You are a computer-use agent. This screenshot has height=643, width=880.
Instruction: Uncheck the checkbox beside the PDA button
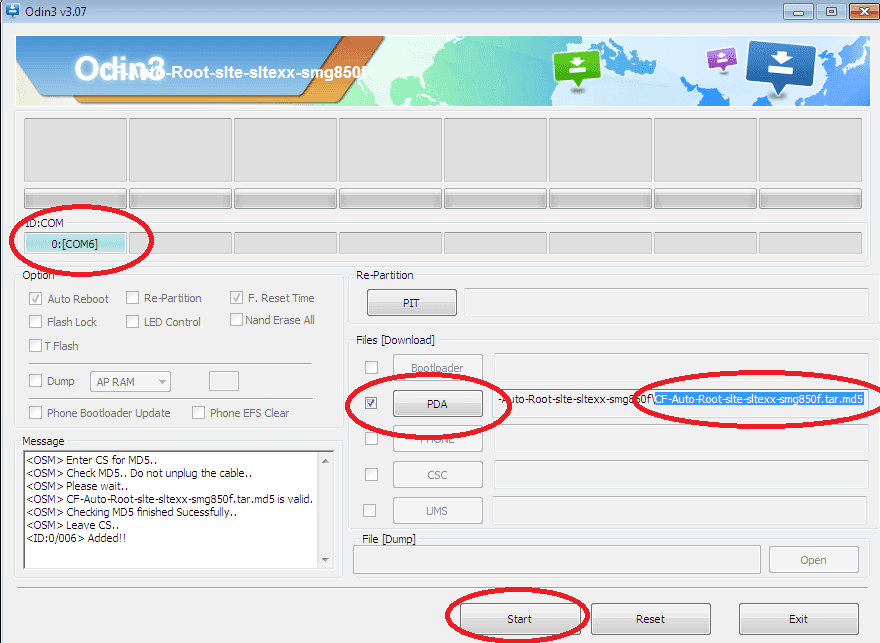click(x=371, y=403)
